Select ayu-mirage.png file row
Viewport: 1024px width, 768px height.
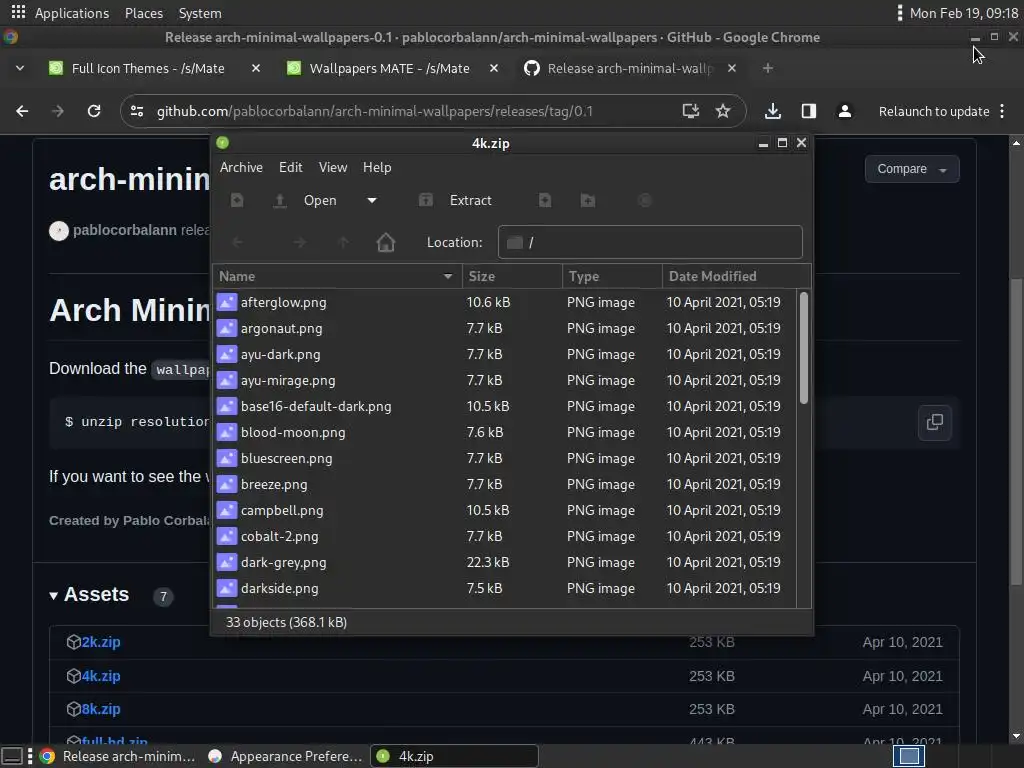505,380
